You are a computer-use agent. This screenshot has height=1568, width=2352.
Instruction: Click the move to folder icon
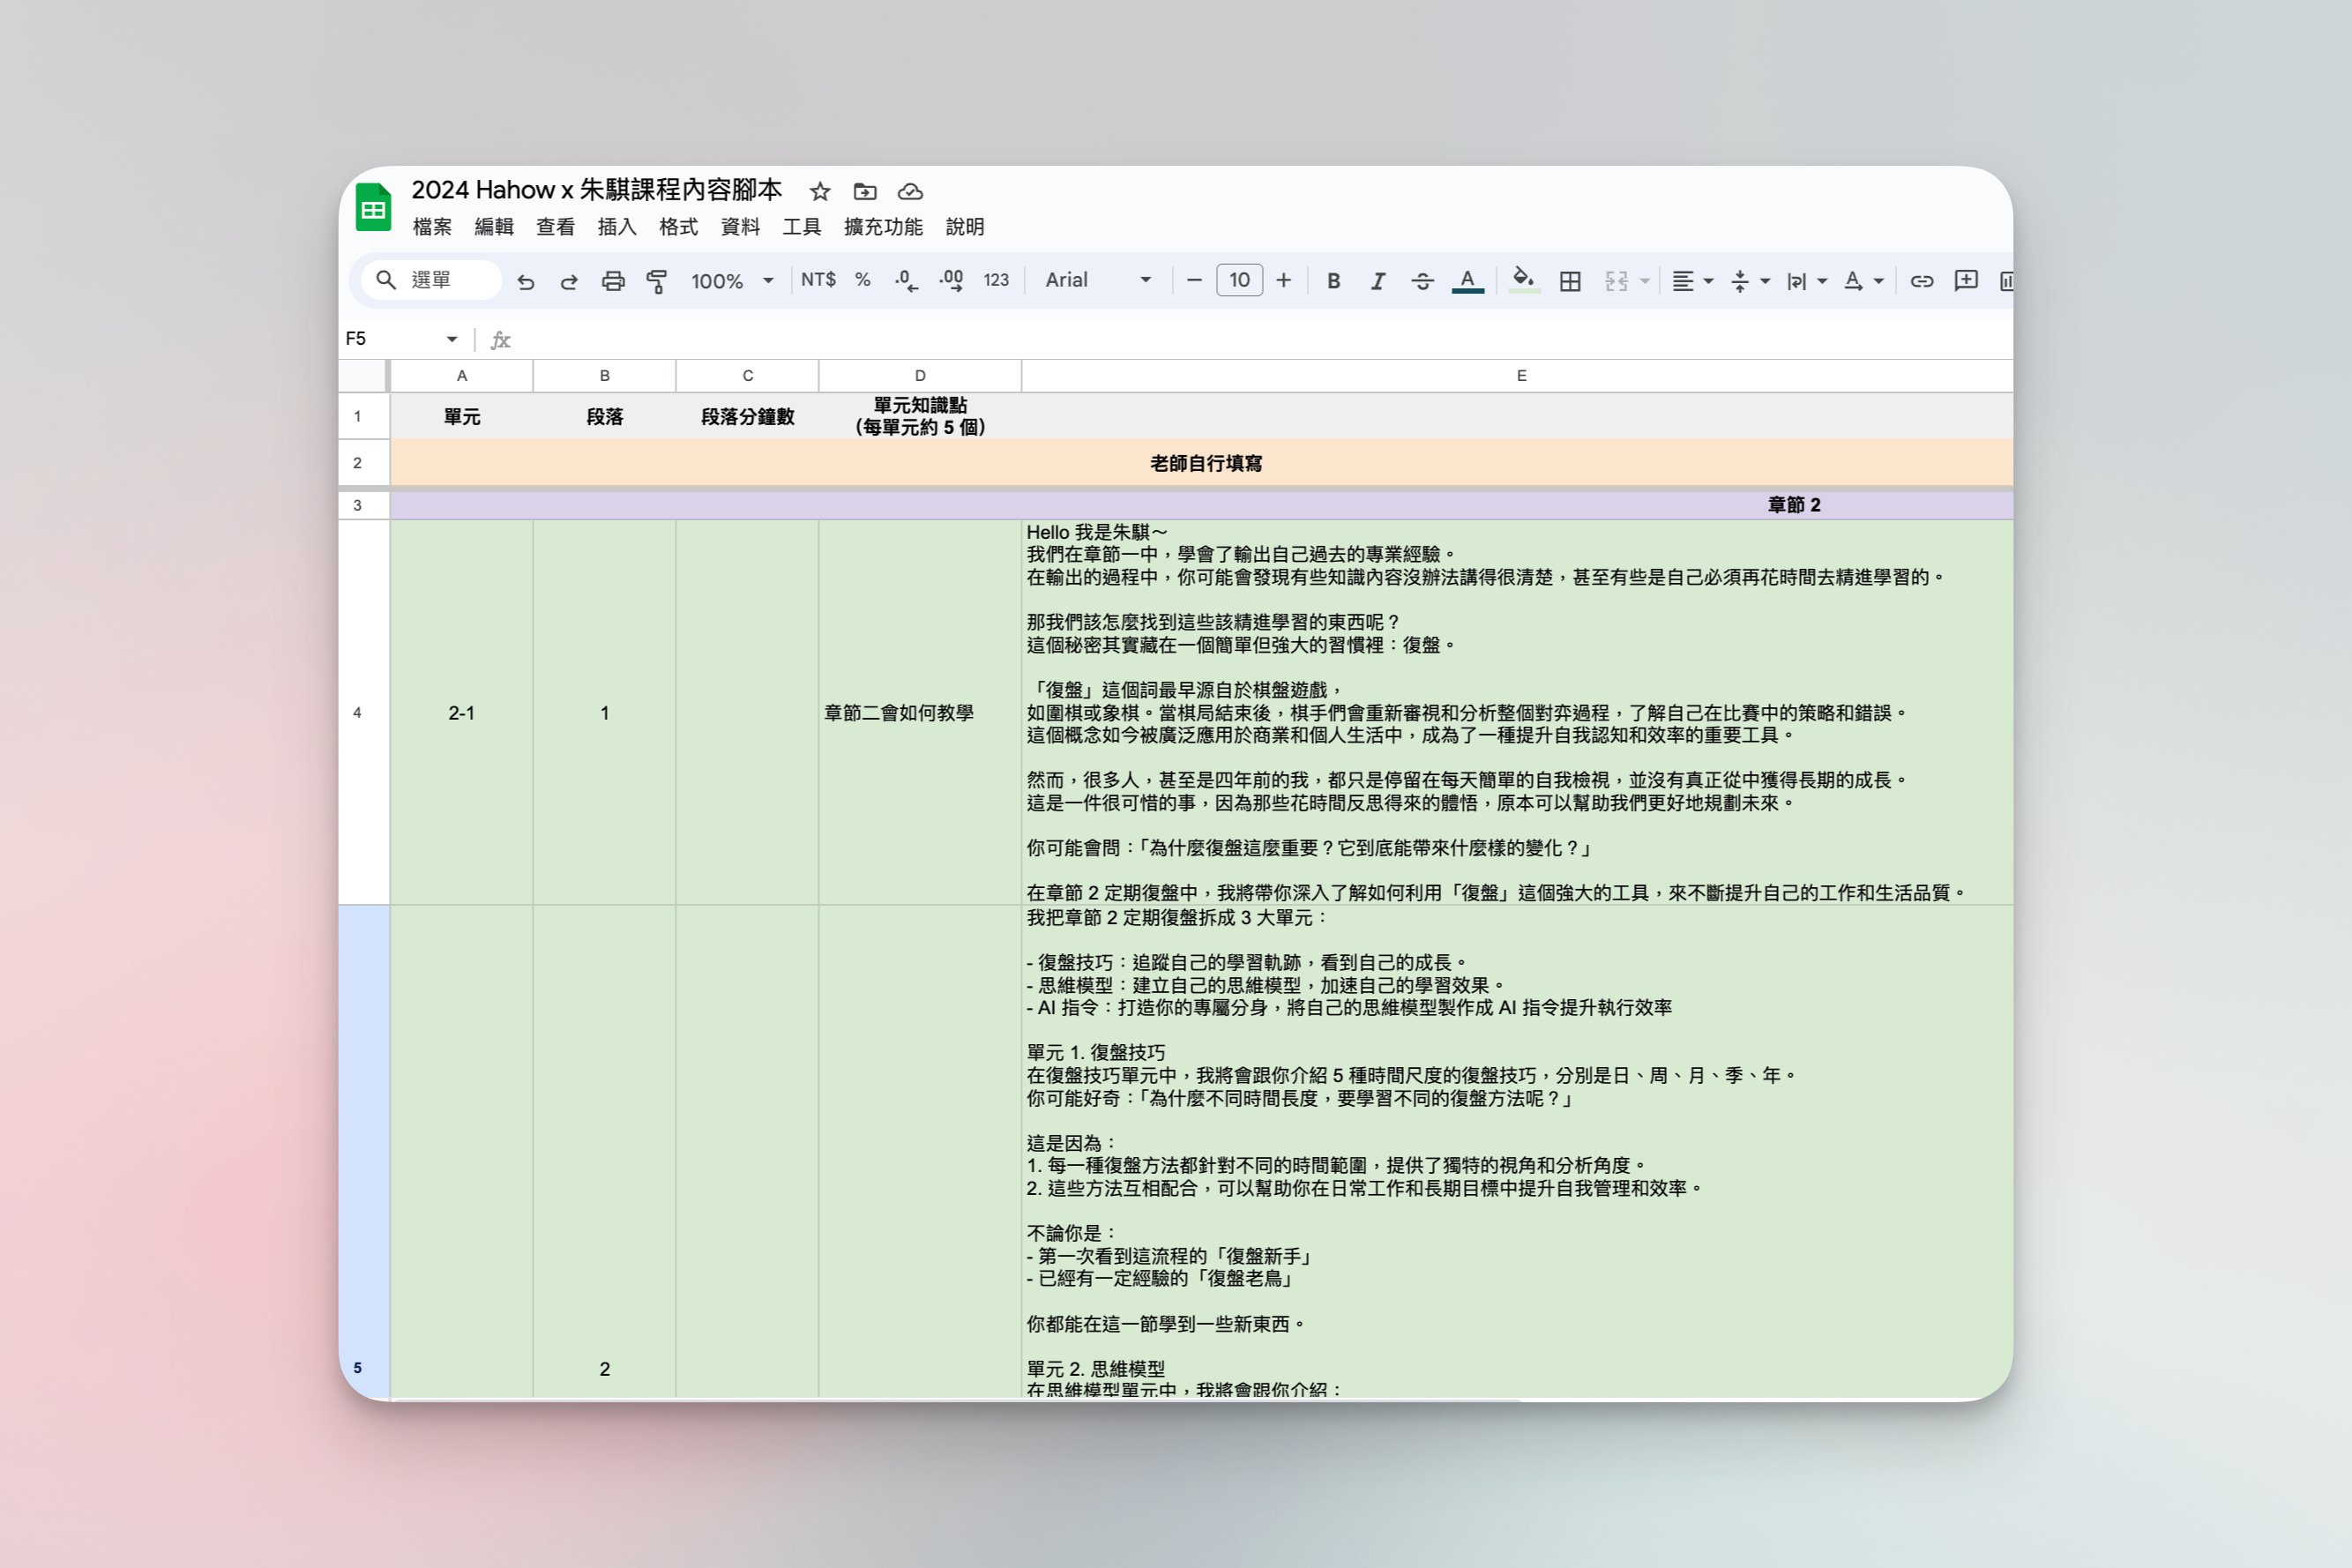[x=865, y=191]
